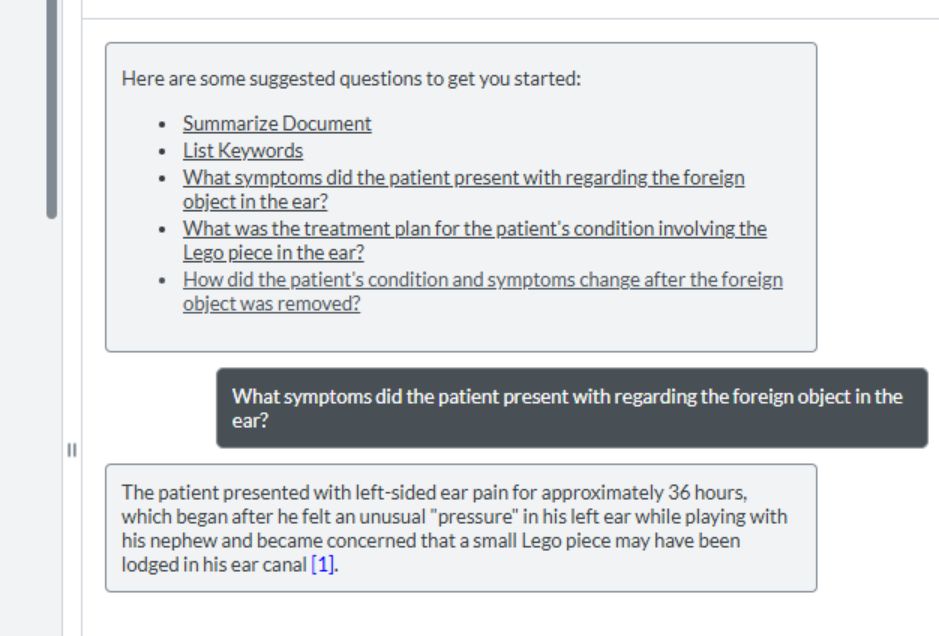Ask about treatment plan for the Lego piece
Viewport: 939px width, 636px height.
pos(474,240)
